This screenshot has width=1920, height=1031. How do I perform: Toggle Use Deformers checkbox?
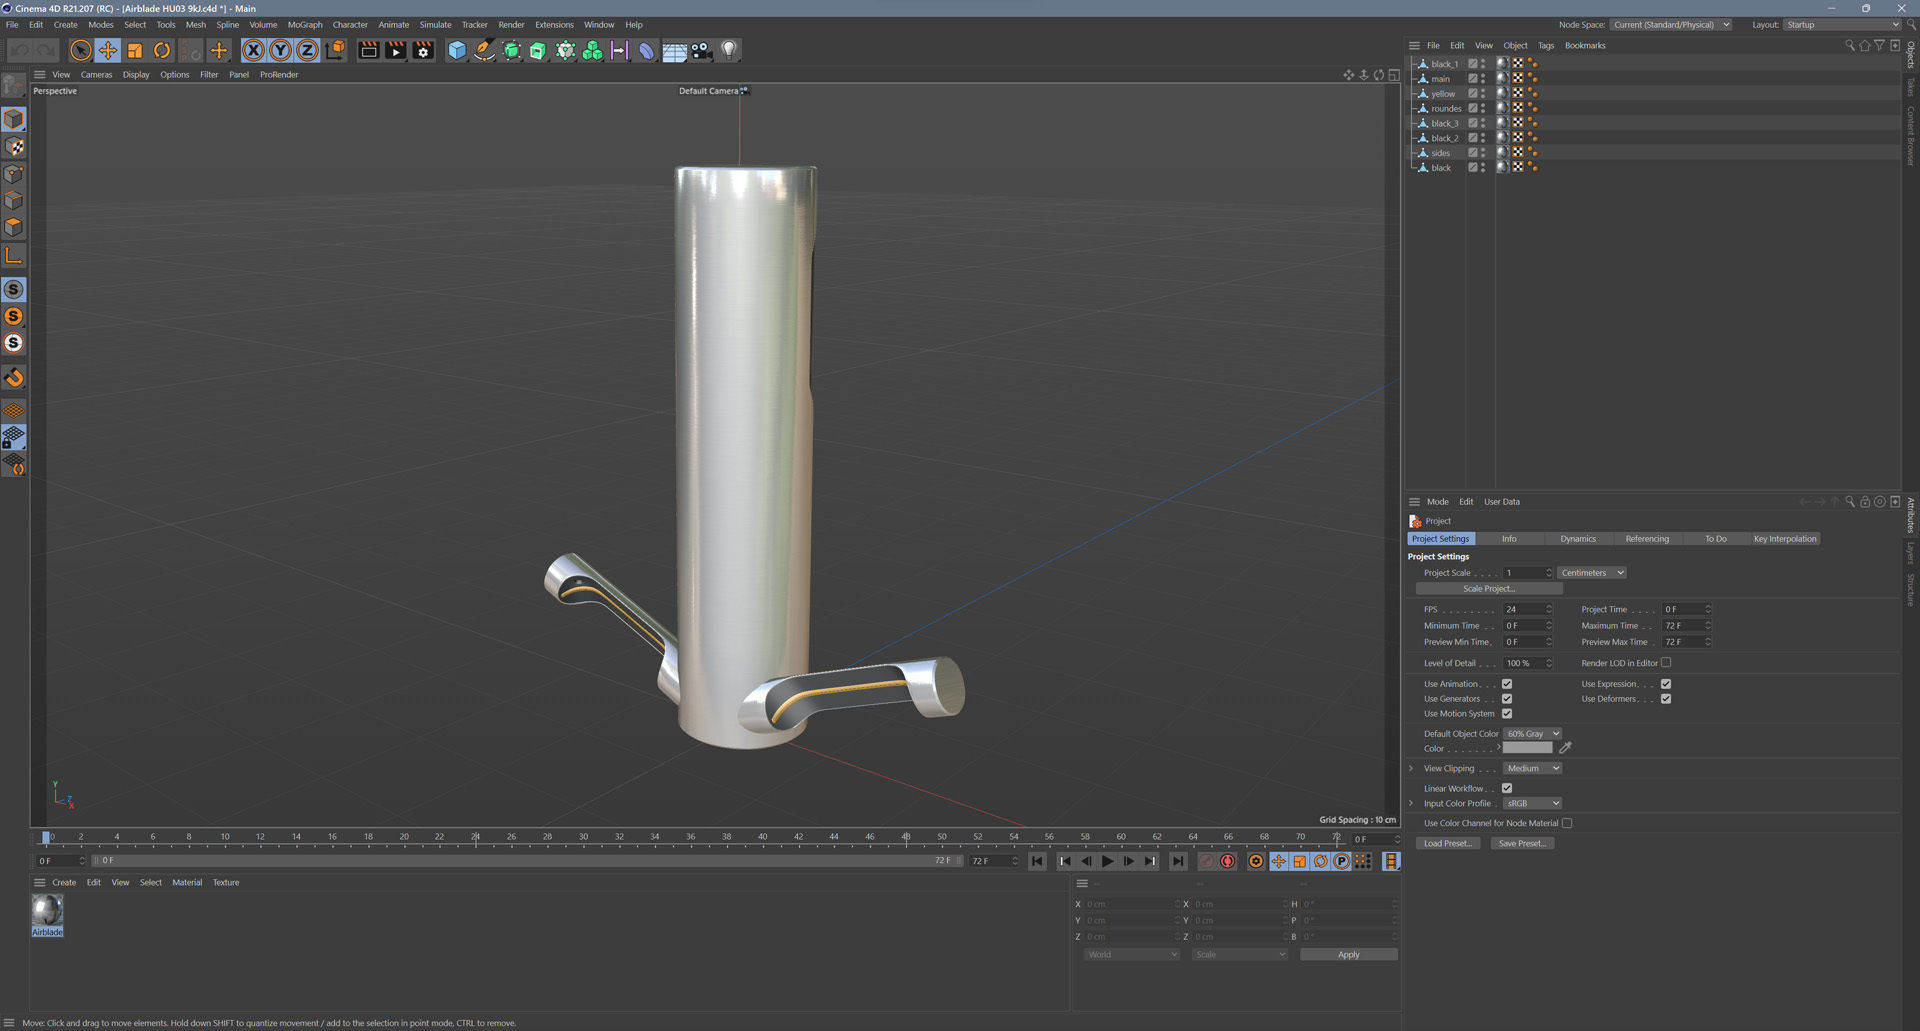(x=1666, y=699)
